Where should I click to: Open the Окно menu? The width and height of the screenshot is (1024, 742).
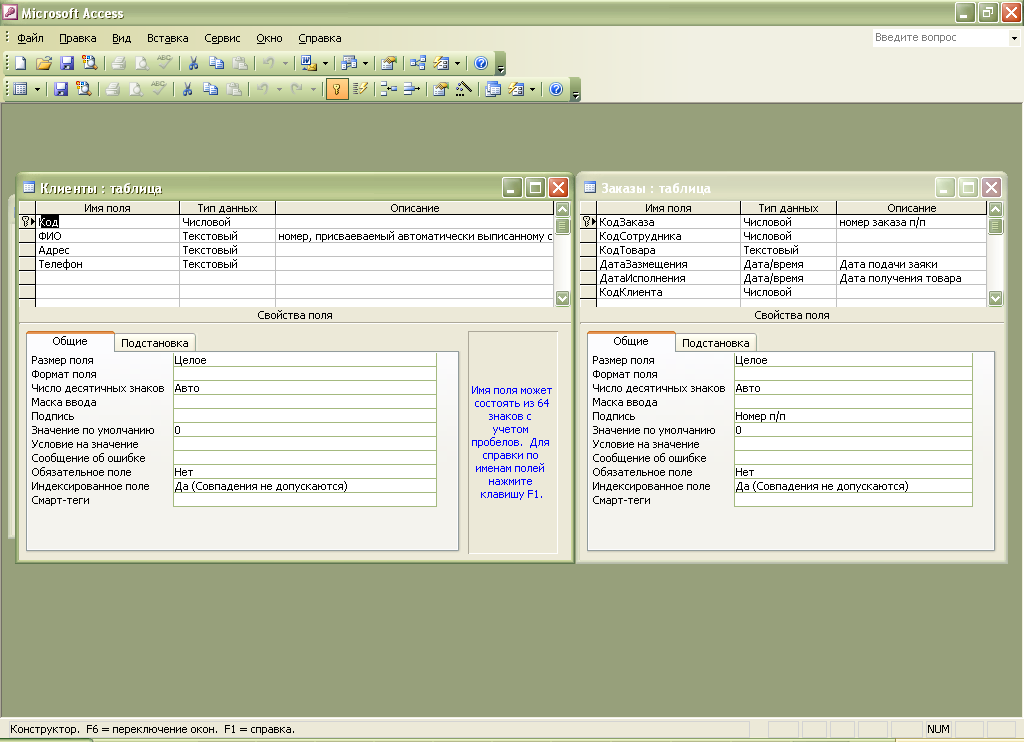[x=269, y=38]
